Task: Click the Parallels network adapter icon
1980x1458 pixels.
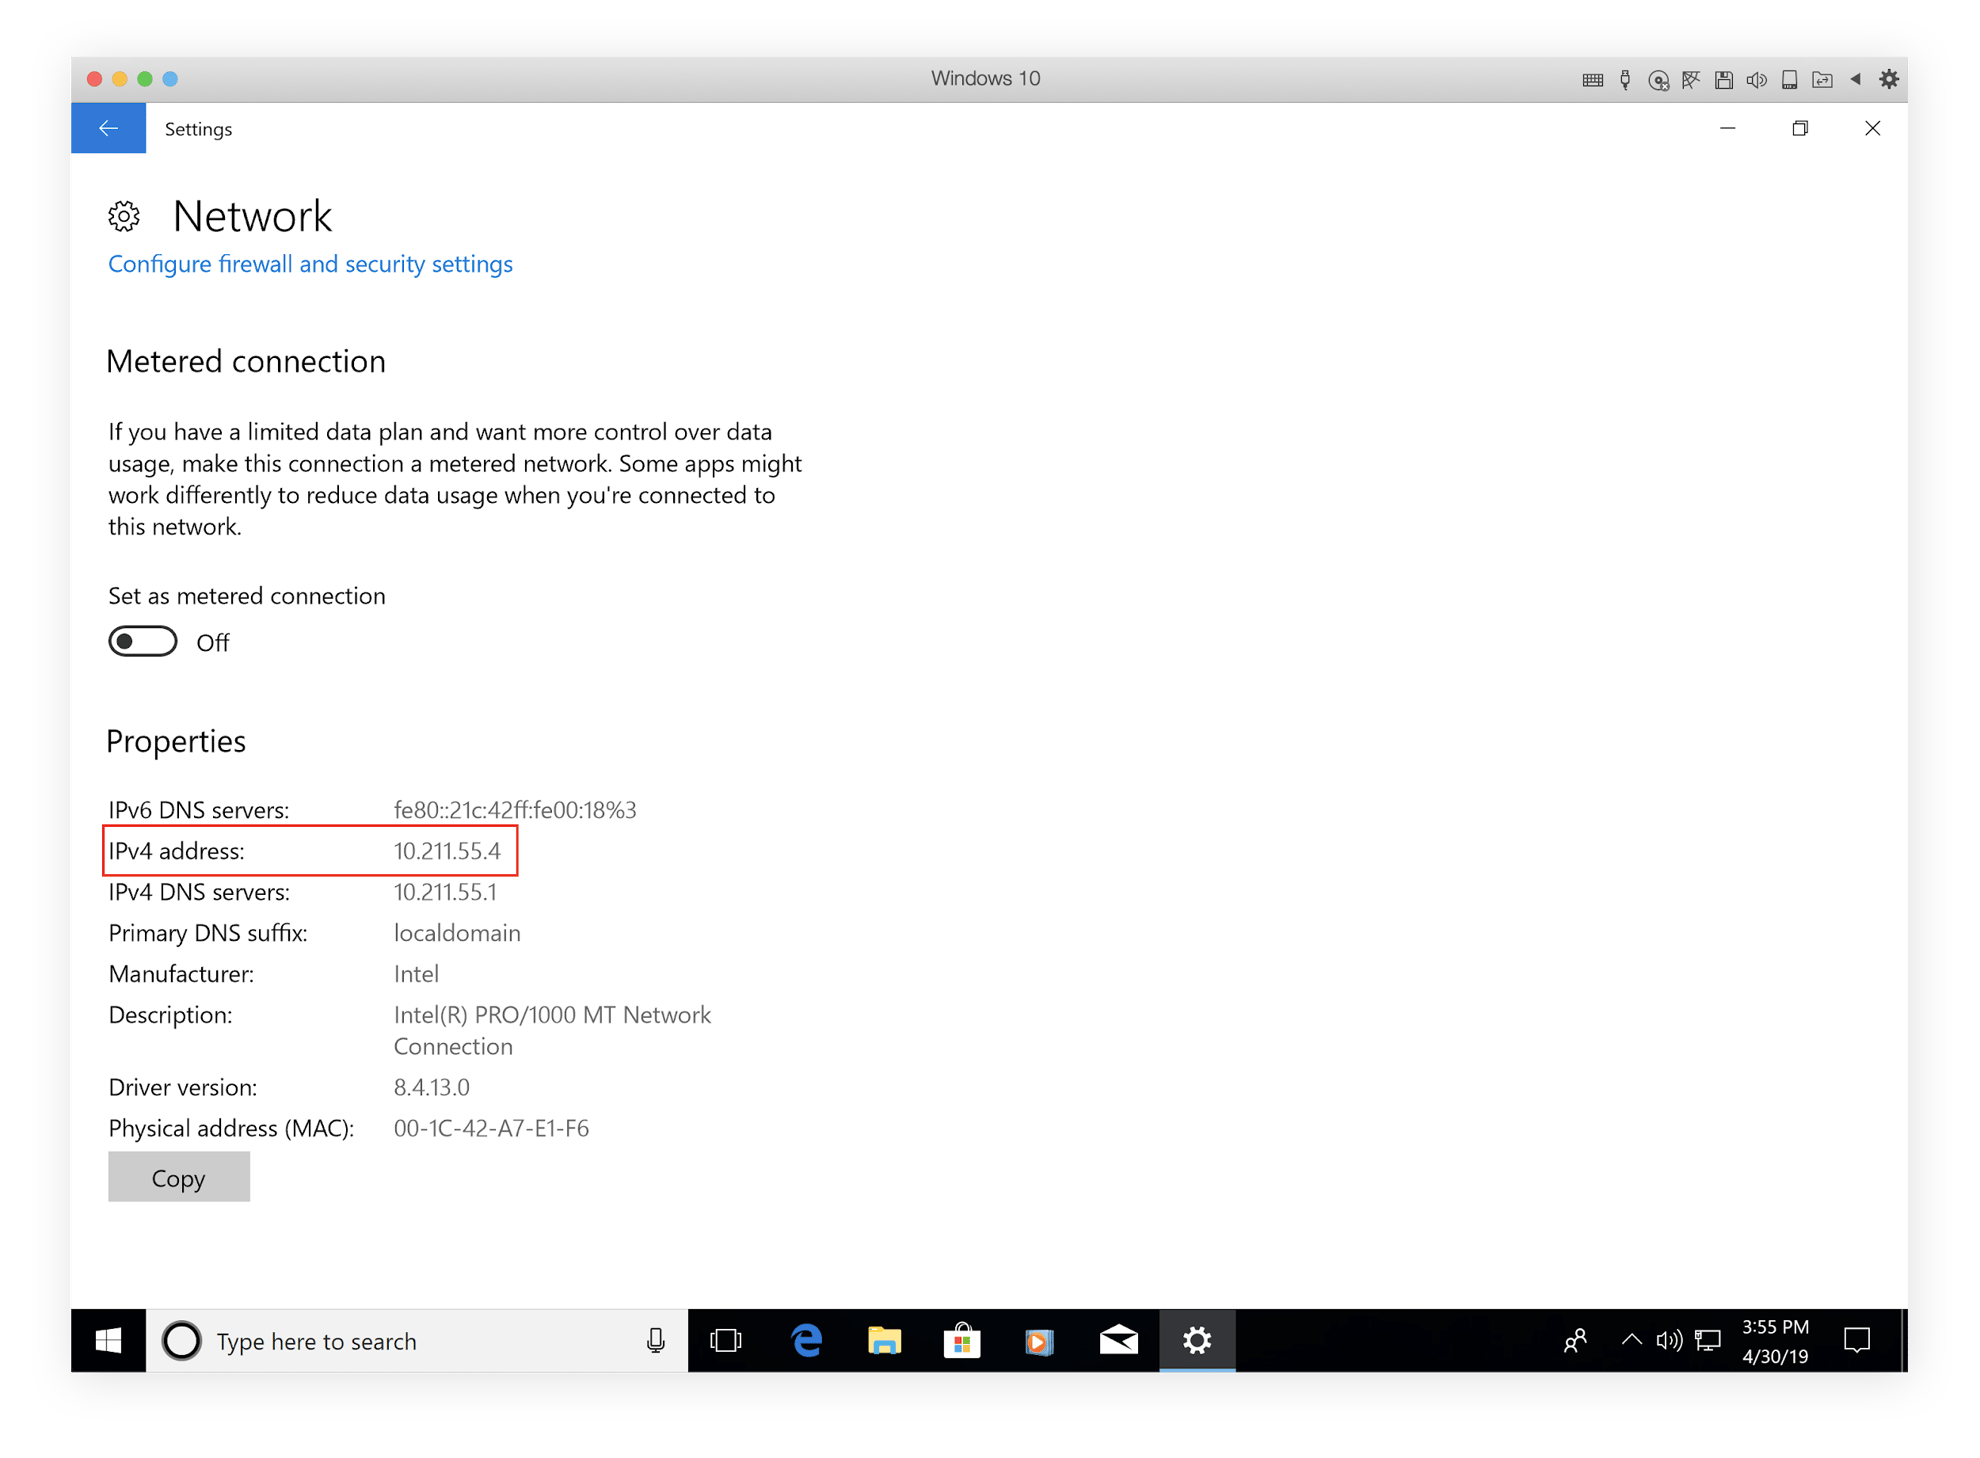Action: coord(1691,80)
